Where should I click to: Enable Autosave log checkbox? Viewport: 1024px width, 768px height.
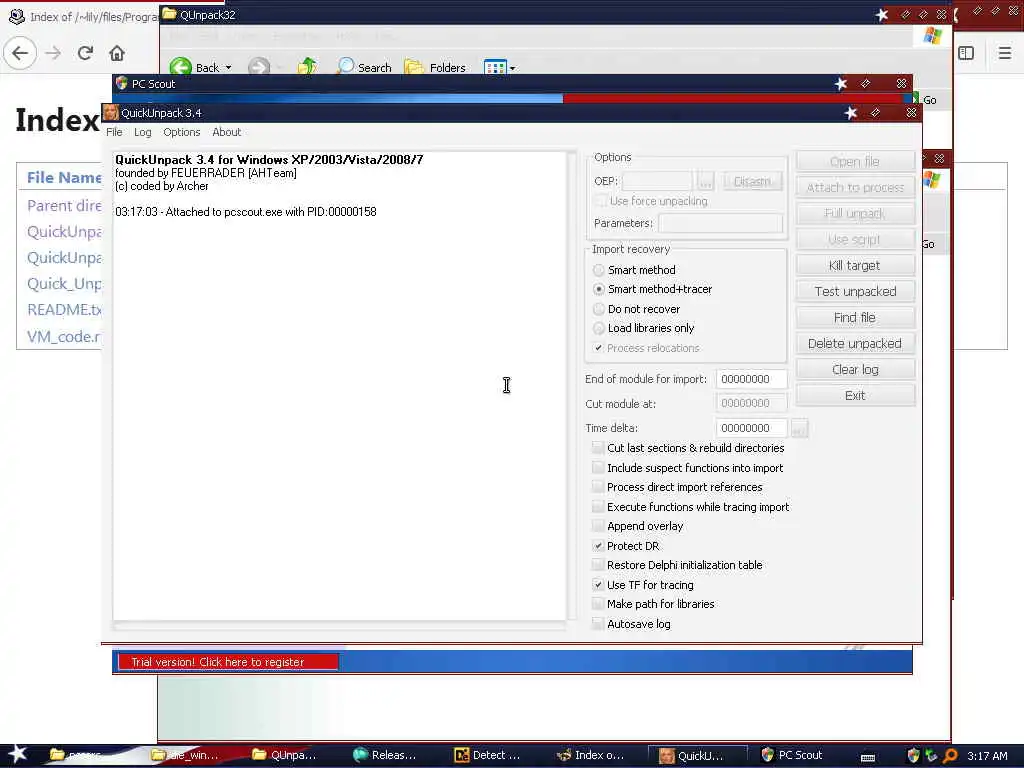click(598, 624)
